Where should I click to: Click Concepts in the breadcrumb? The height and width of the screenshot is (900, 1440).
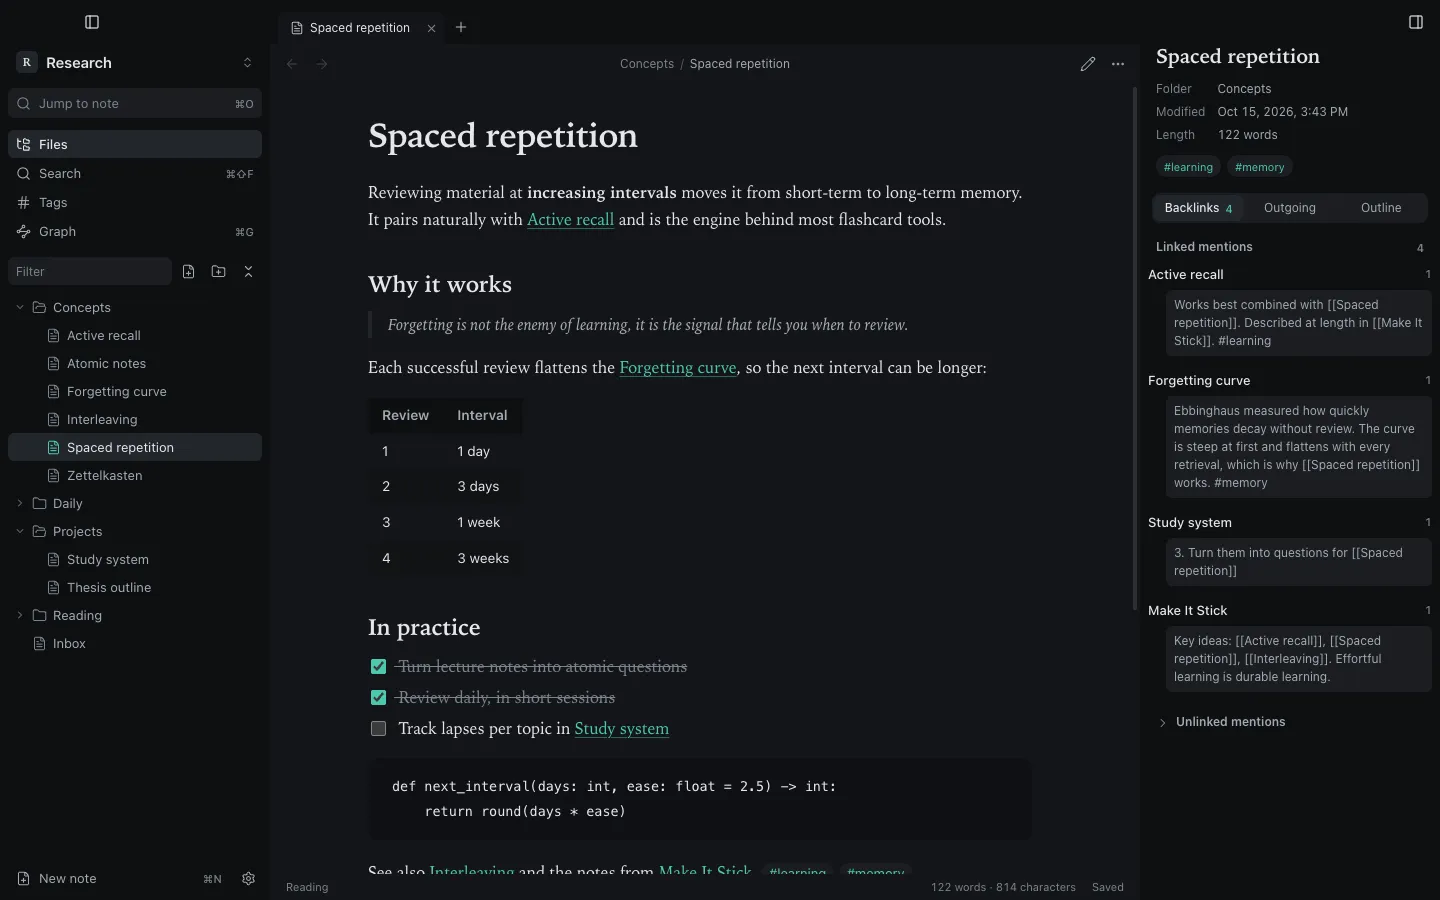pos(647,64)
